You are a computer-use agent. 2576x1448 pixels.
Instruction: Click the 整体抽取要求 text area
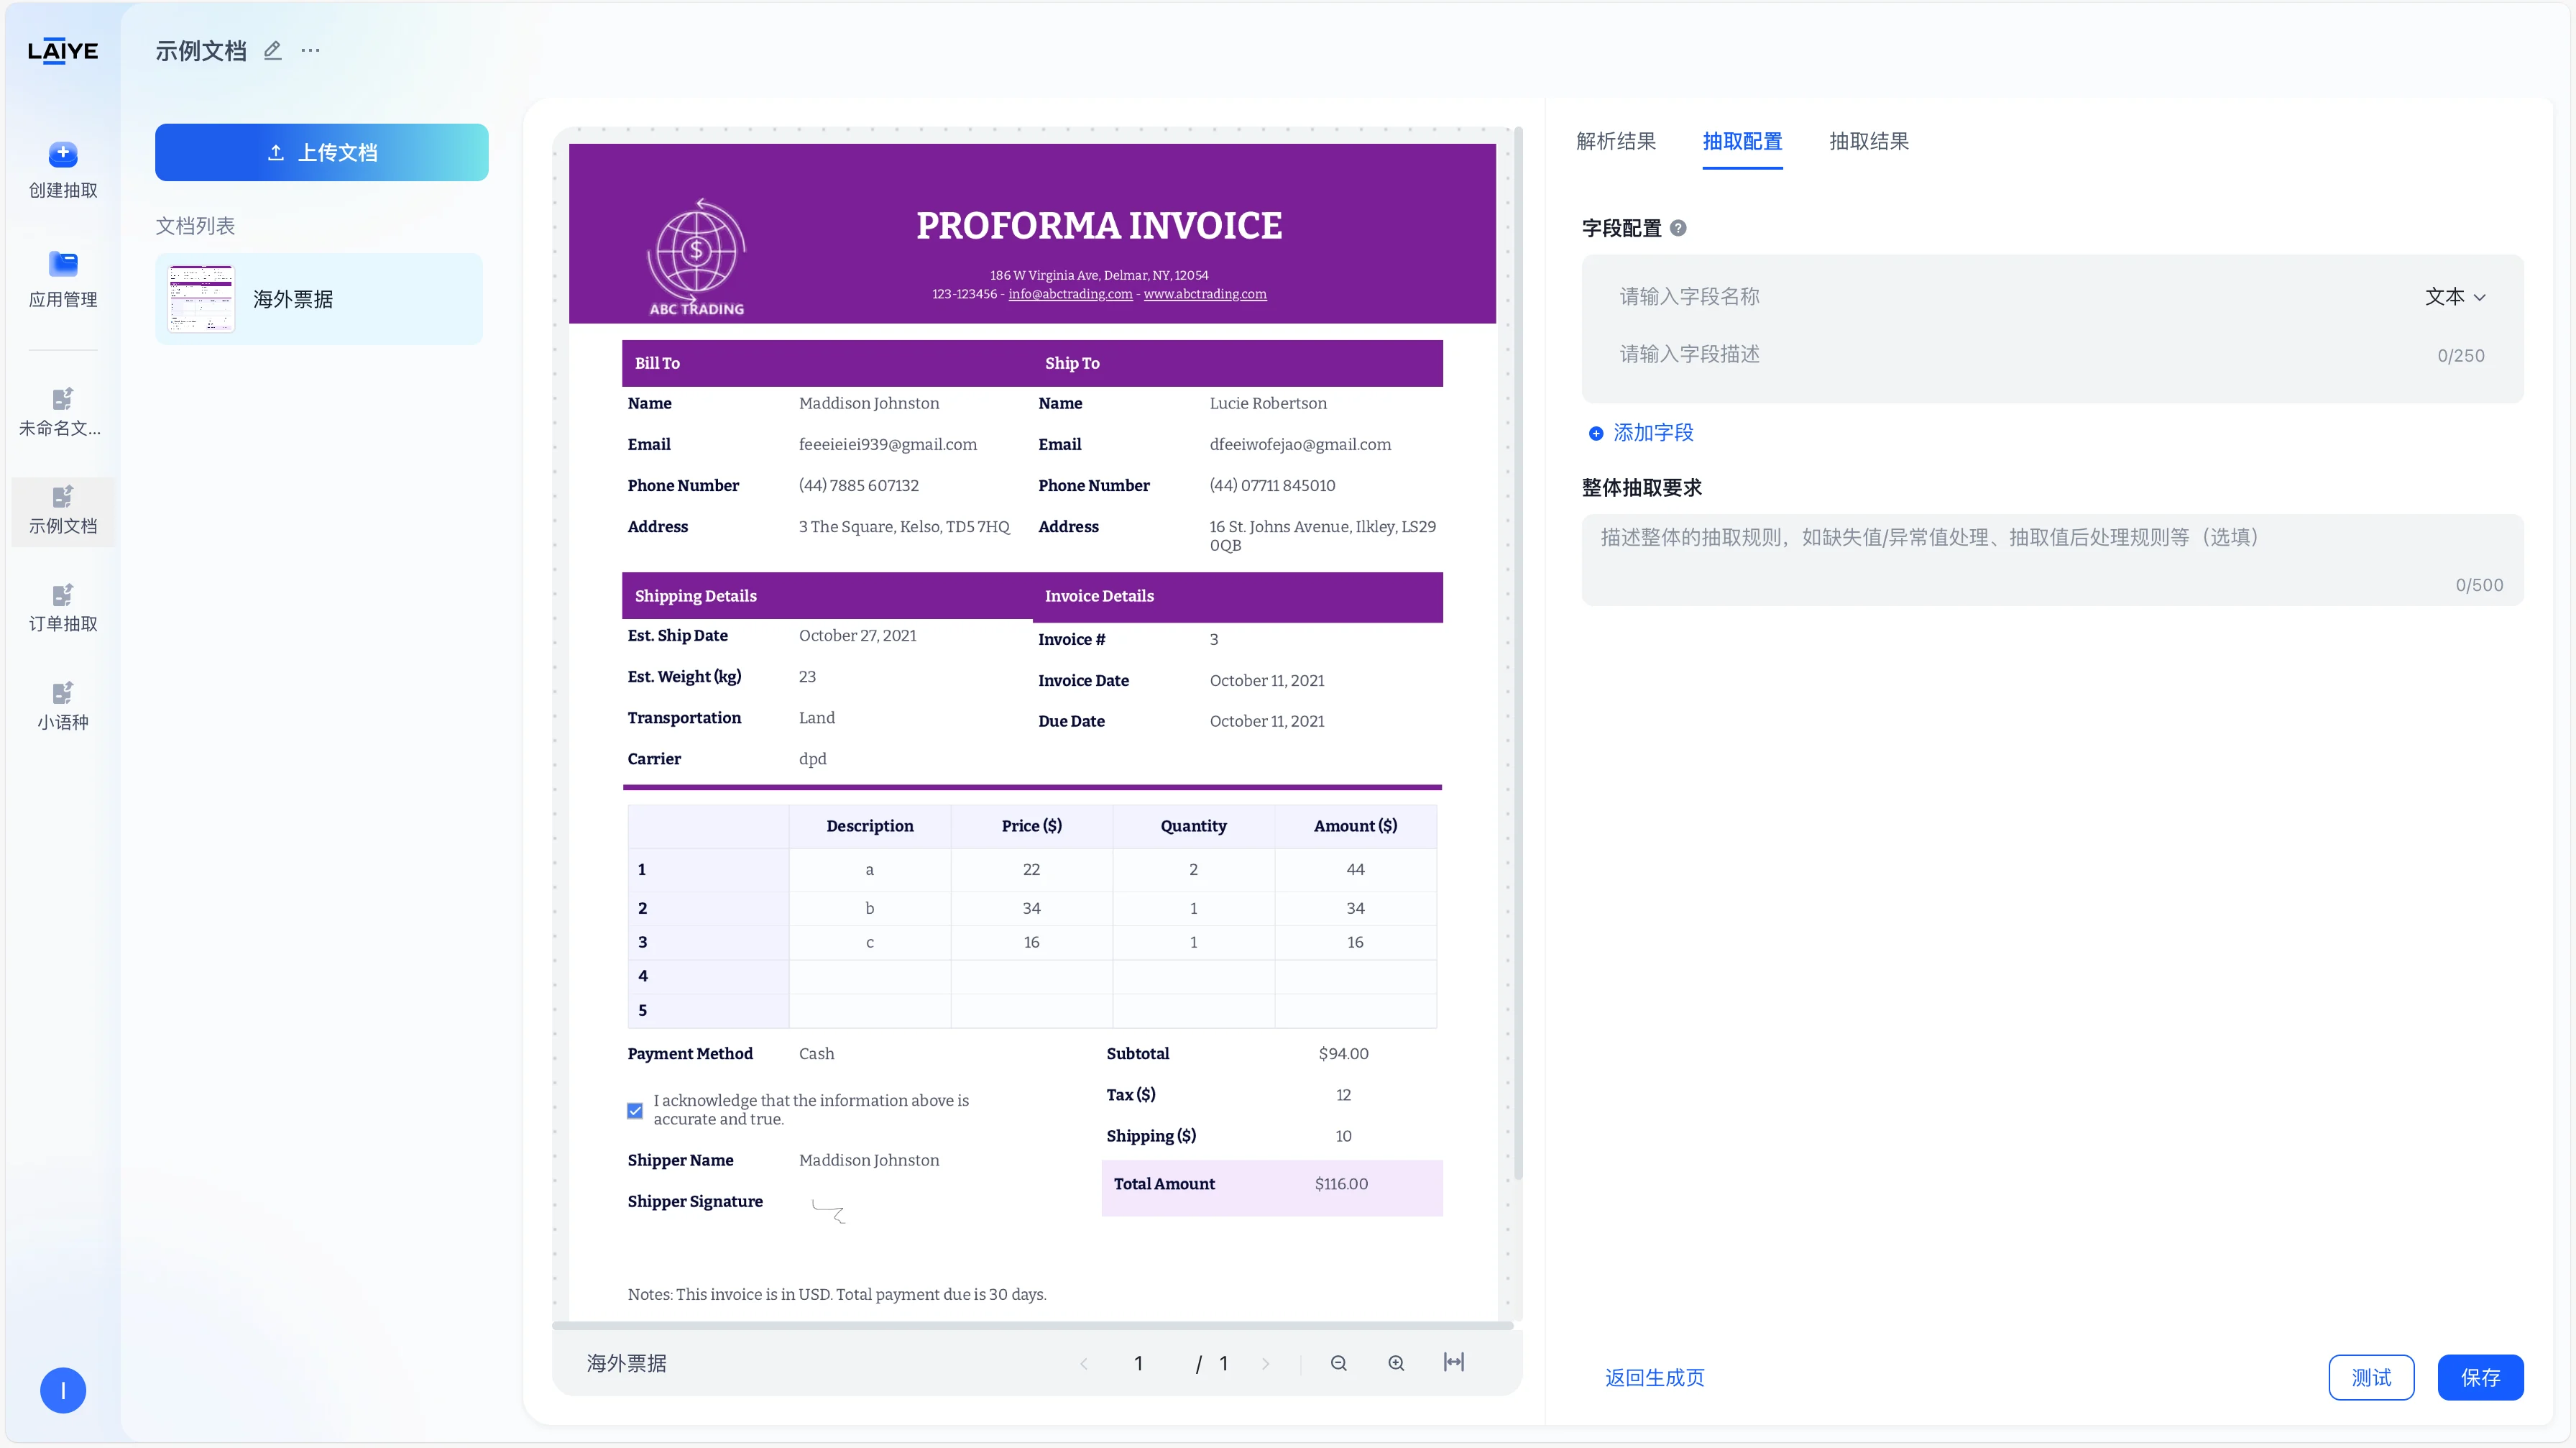(x=2052, y=560)
